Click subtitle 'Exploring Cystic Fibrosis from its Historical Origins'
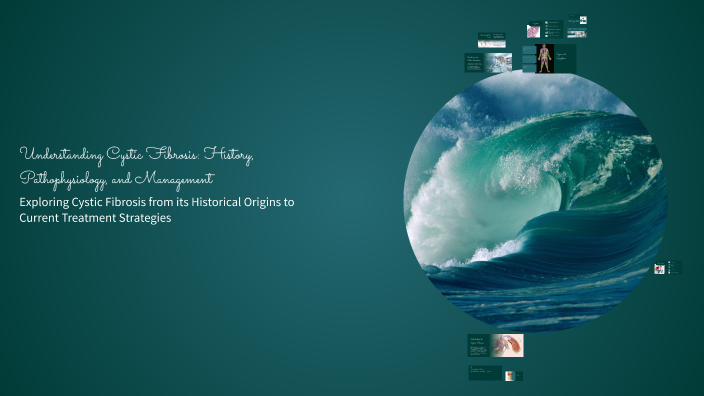Viewport: 704px width, 396px height. point(151,202)
